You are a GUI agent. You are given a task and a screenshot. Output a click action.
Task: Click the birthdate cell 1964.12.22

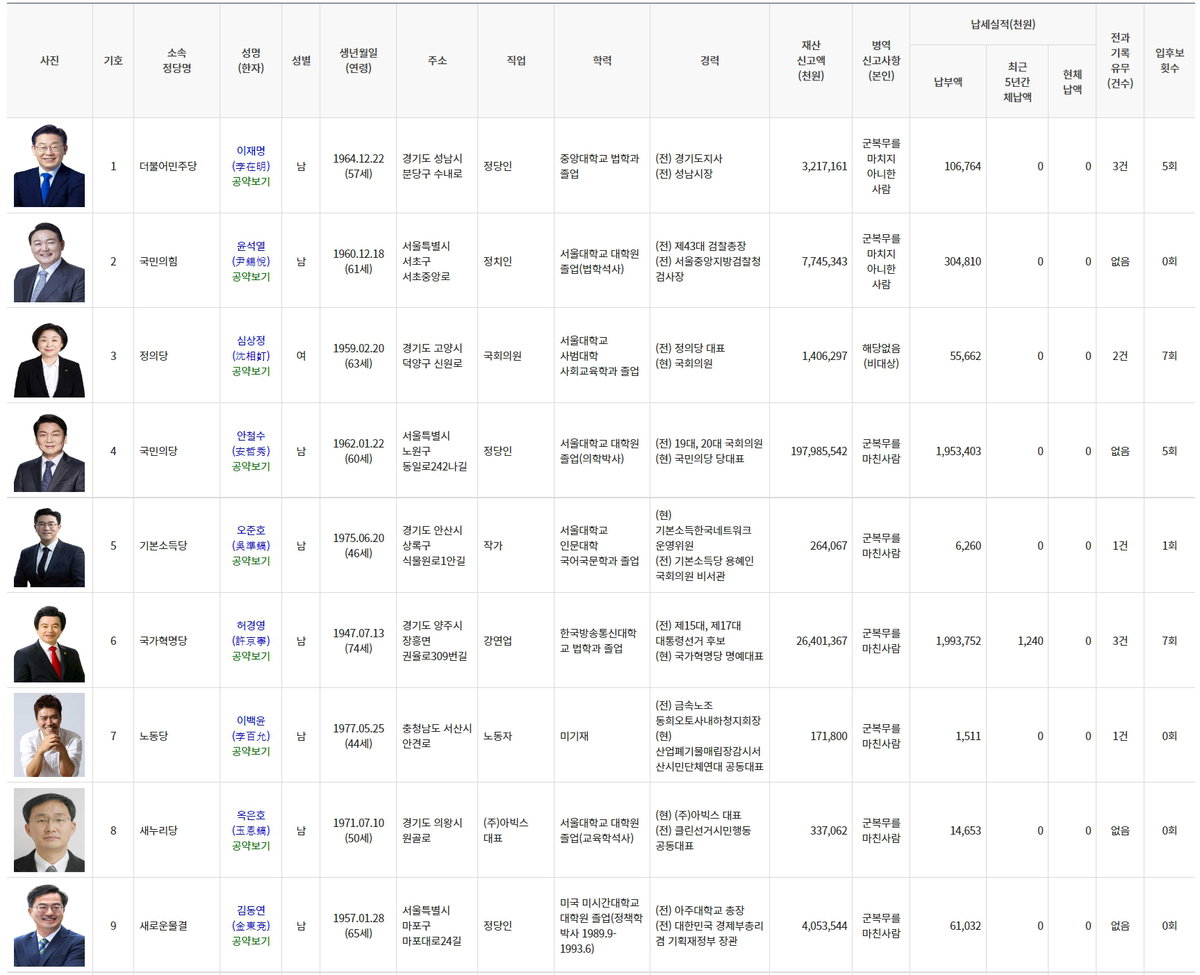coord(358,166)
